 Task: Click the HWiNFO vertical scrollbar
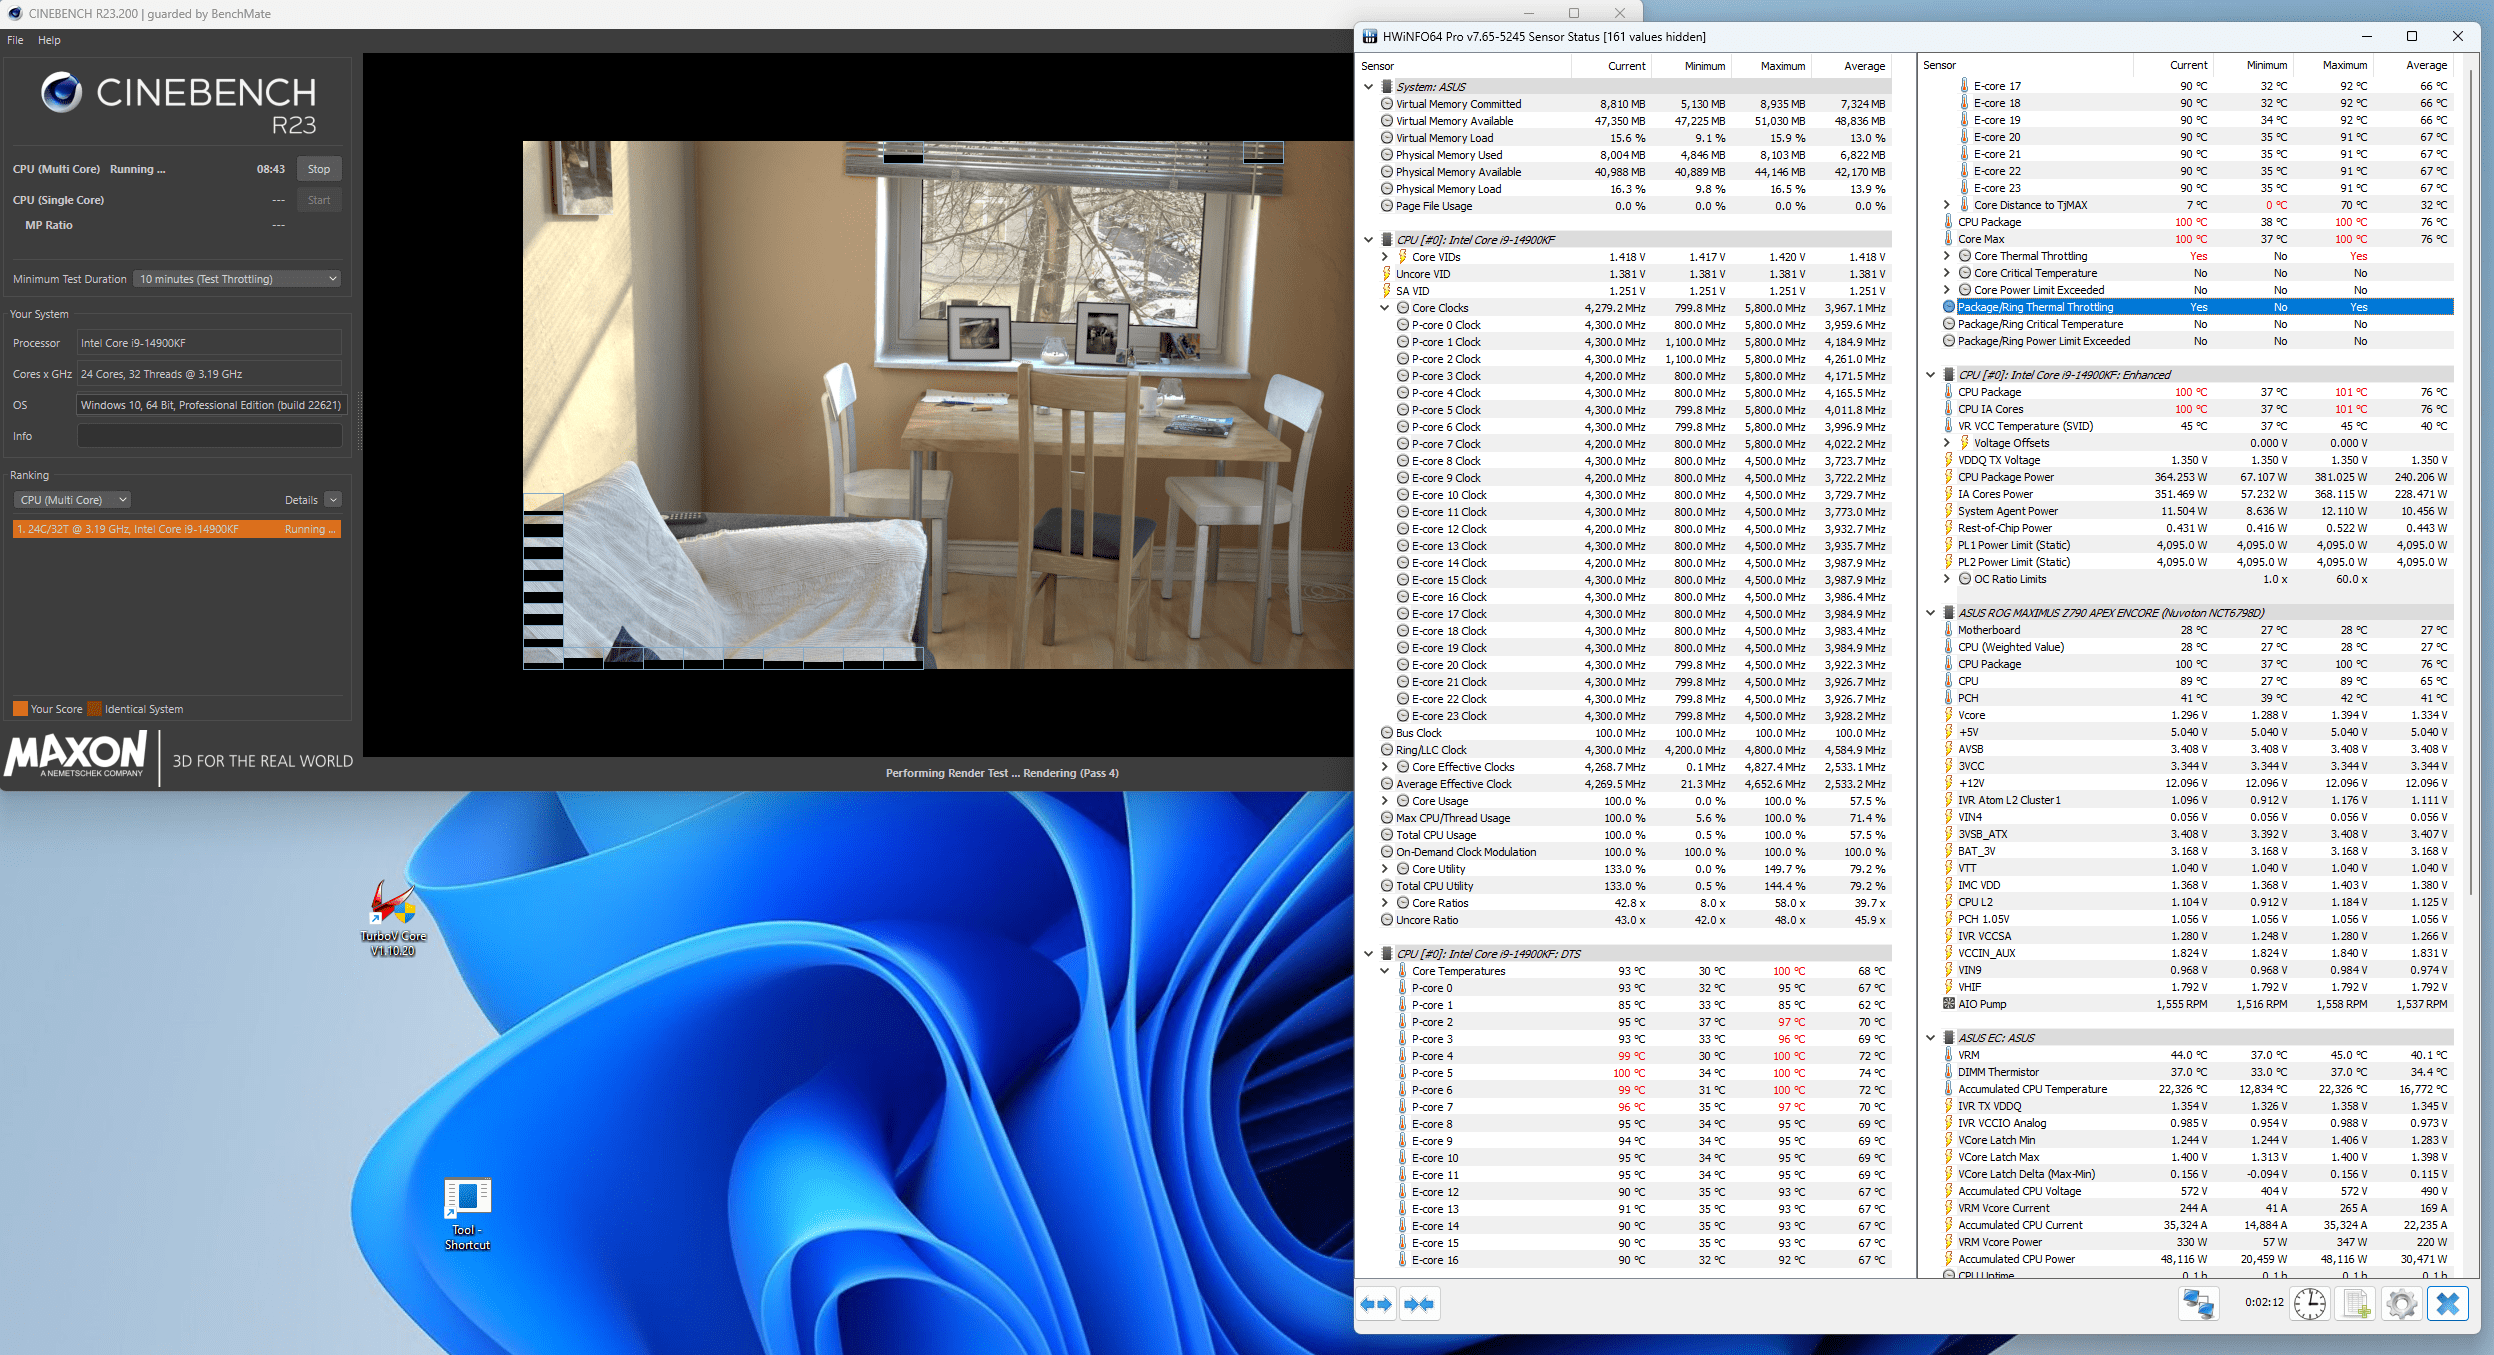2470,480
